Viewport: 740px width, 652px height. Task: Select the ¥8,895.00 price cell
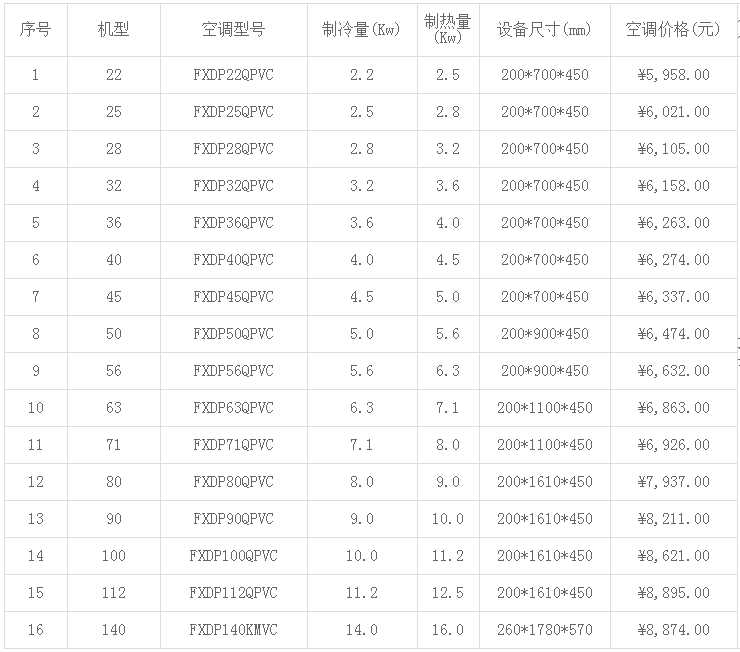[x=673, y=593]
